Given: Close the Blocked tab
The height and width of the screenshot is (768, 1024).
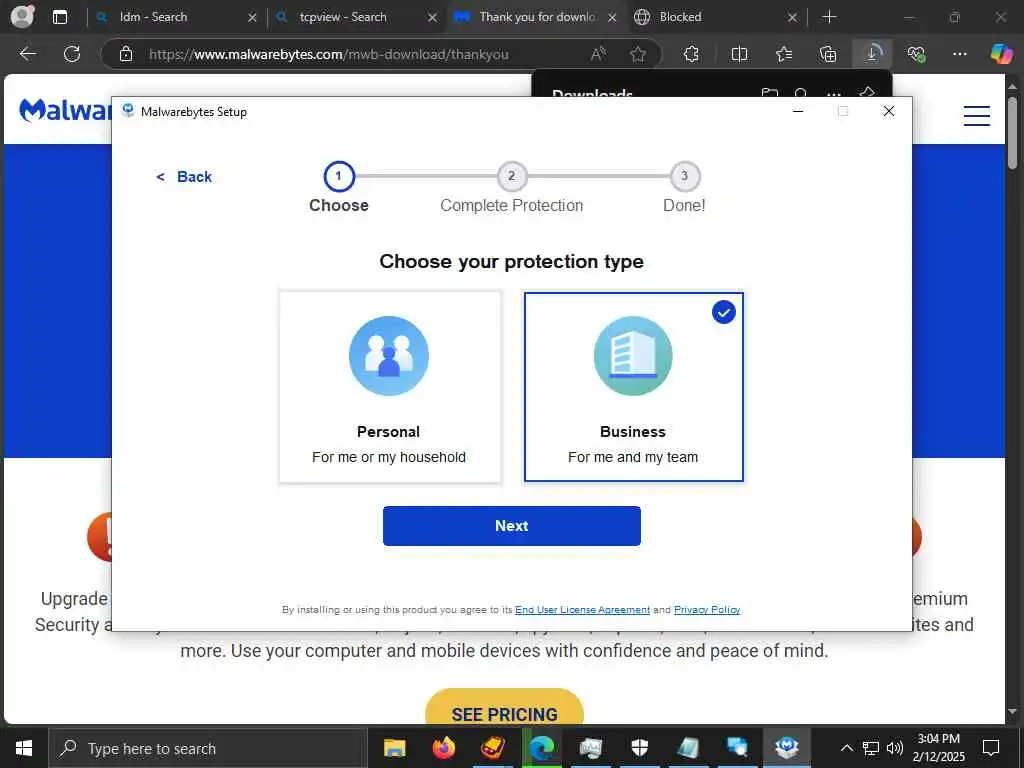Looking at the screenshot, I should pos(792,18).
